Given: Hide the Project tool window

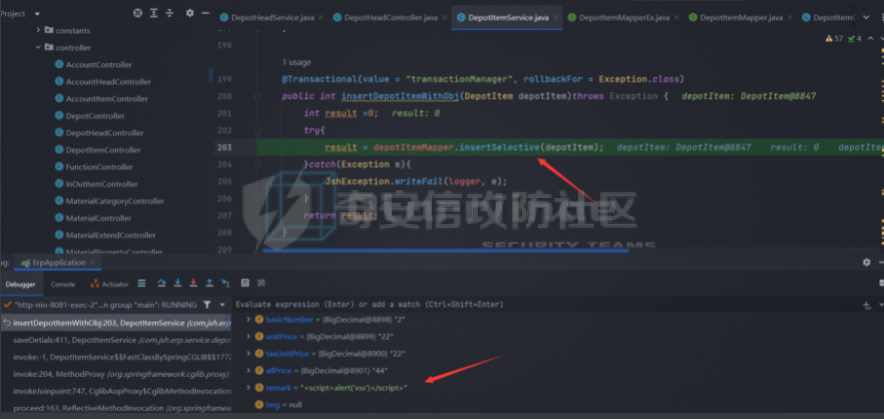Looking at the screenshot, I should coord(206,13).
